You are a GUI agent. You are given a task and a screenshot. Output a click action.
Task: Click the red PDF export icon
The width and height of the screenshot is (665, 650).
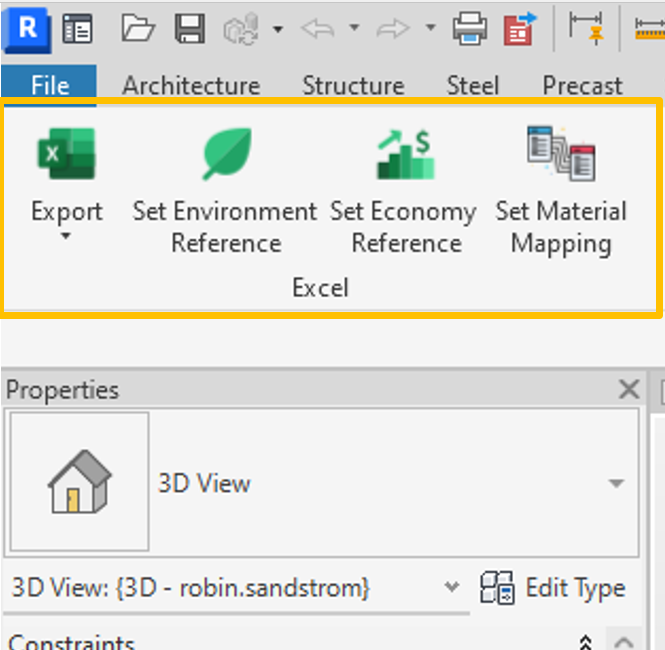[520, 29]
